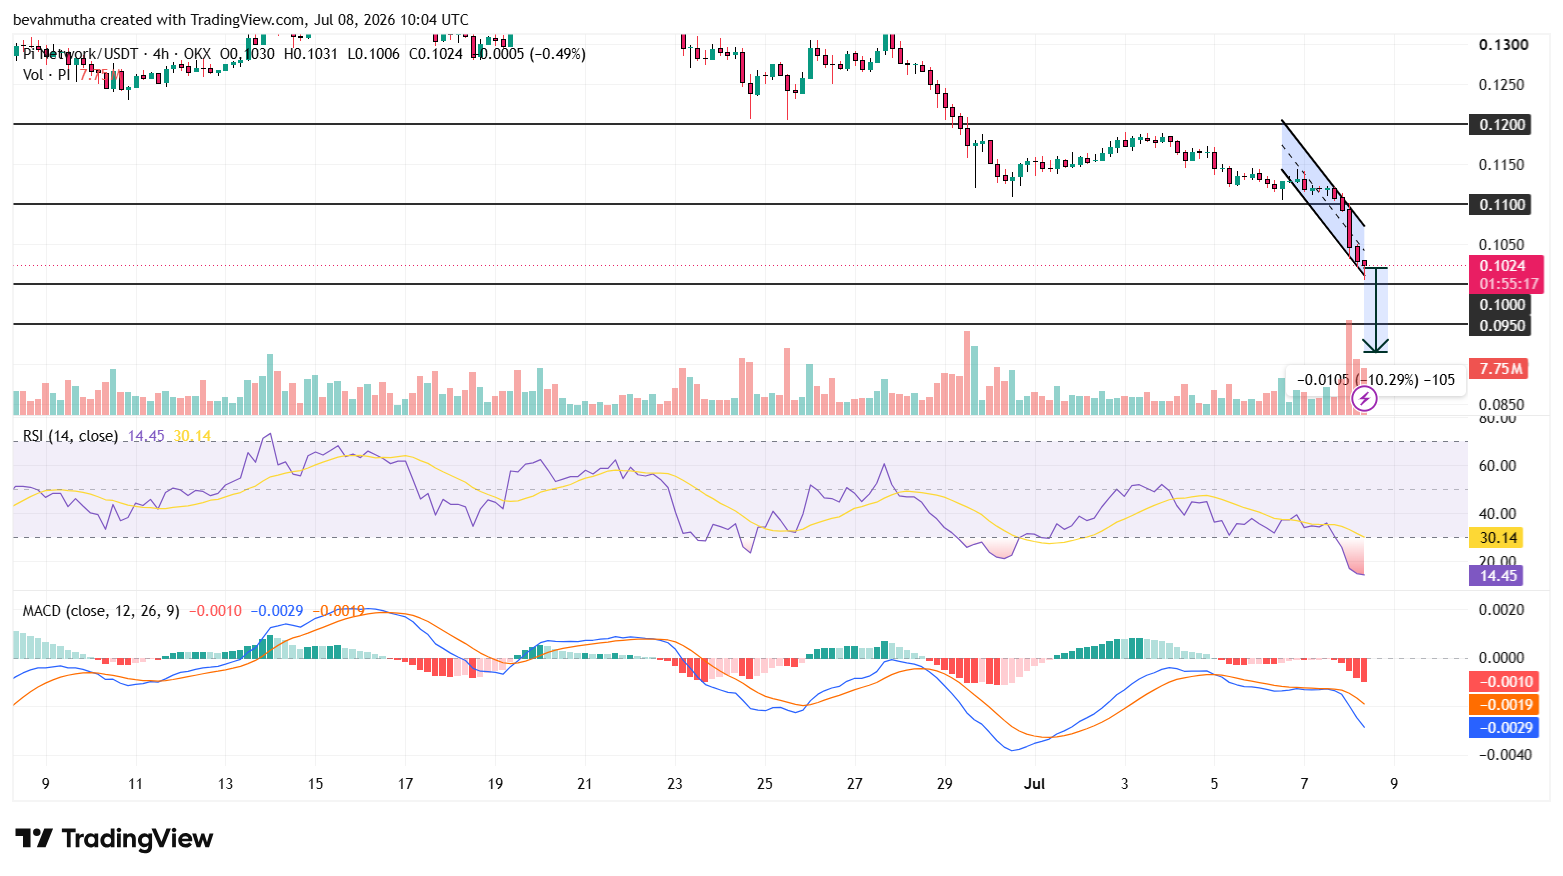
Task: Select the 0.1100 horizontal line price label
Action: click(x=1502, y=204)
